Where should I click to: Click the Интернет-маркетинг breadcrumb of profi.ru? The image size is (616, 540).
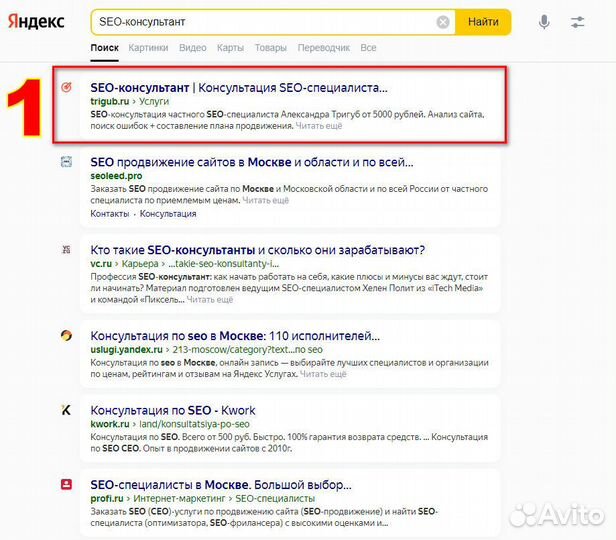pos(179,498)
